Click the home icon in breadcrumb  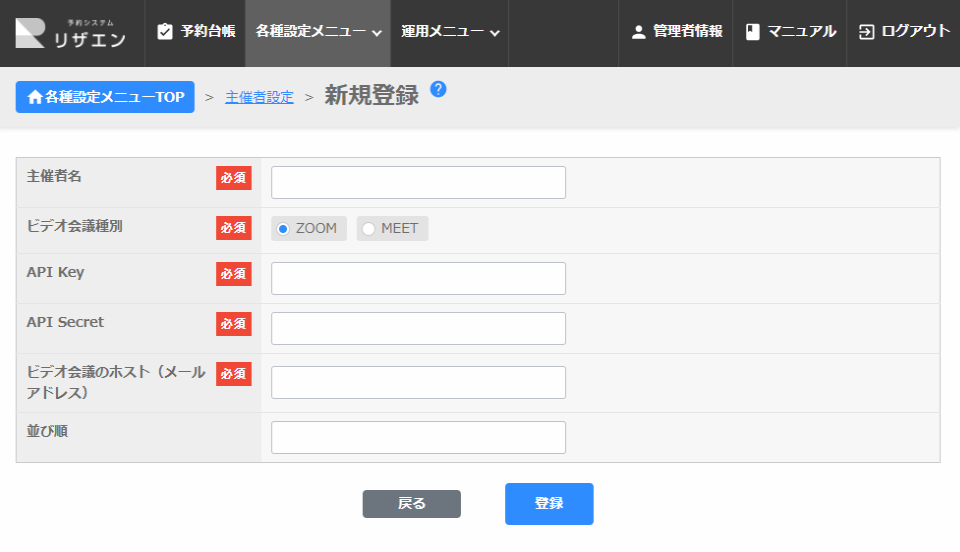tap(35, 97)
